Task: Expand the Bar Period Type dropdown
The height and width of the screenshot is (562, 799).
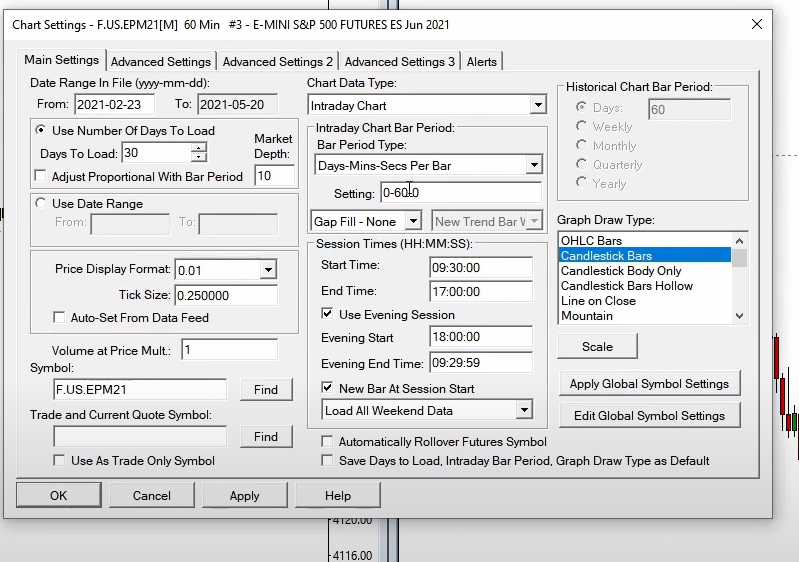Action: [x=533, y=165]
